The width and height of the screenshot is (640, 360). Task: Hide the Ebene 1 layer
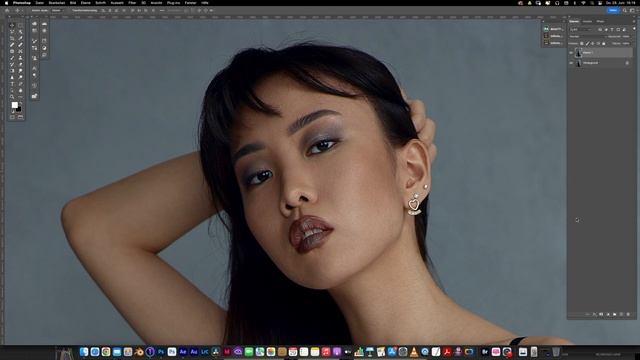coord(571,53)
